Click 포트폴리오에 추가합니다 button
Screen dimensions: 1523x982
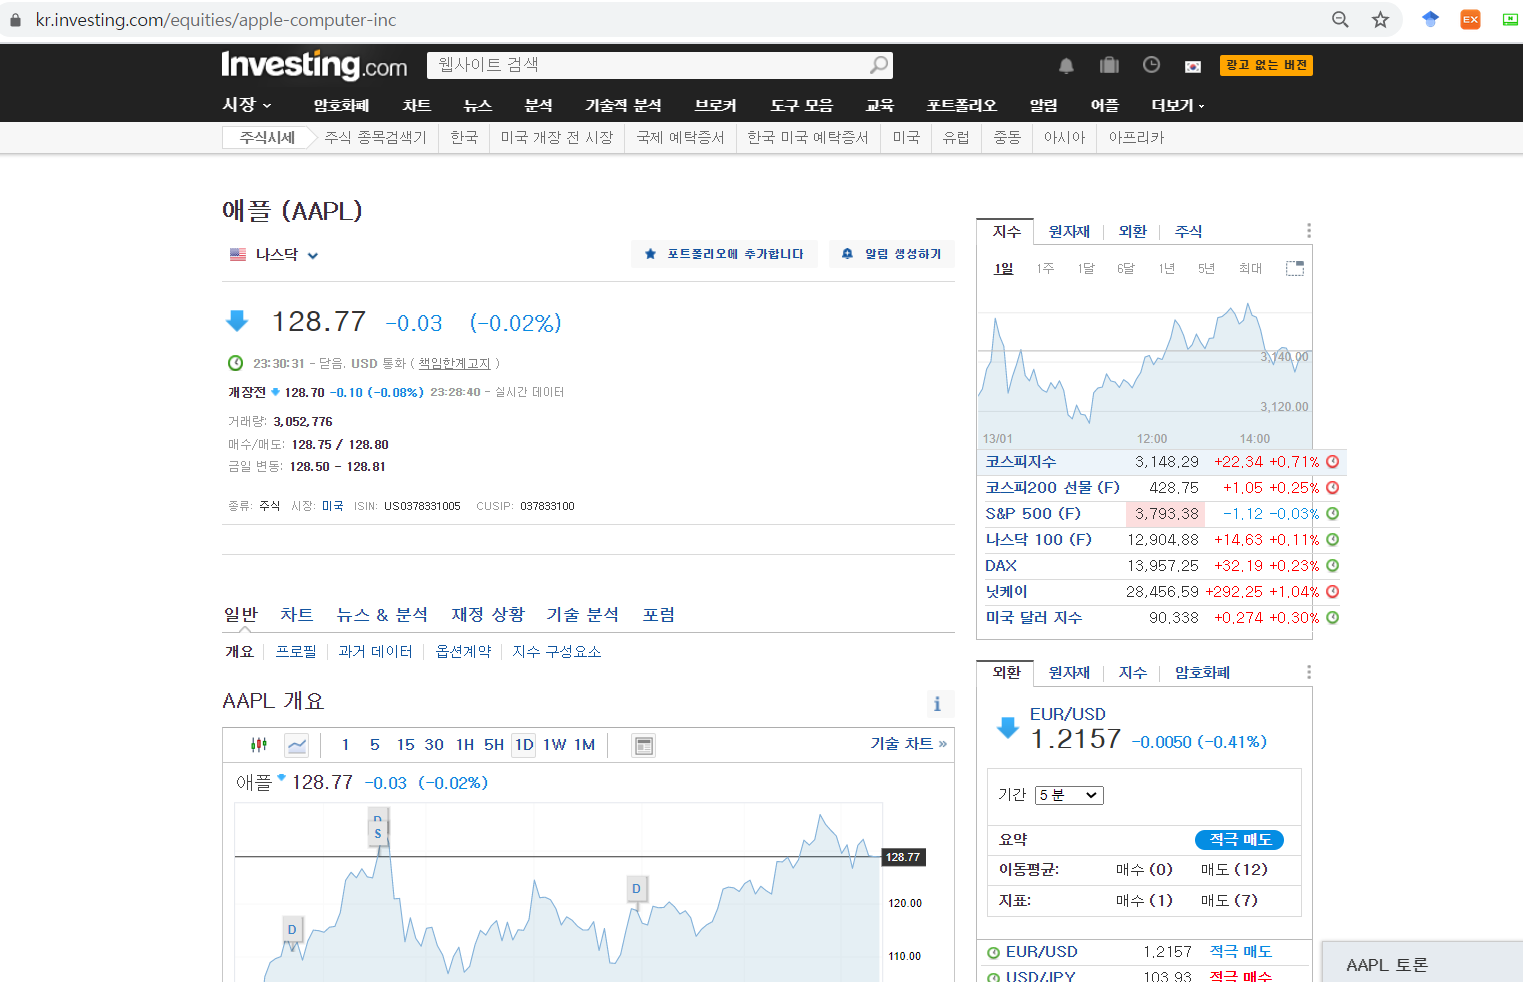click(724, 254)
